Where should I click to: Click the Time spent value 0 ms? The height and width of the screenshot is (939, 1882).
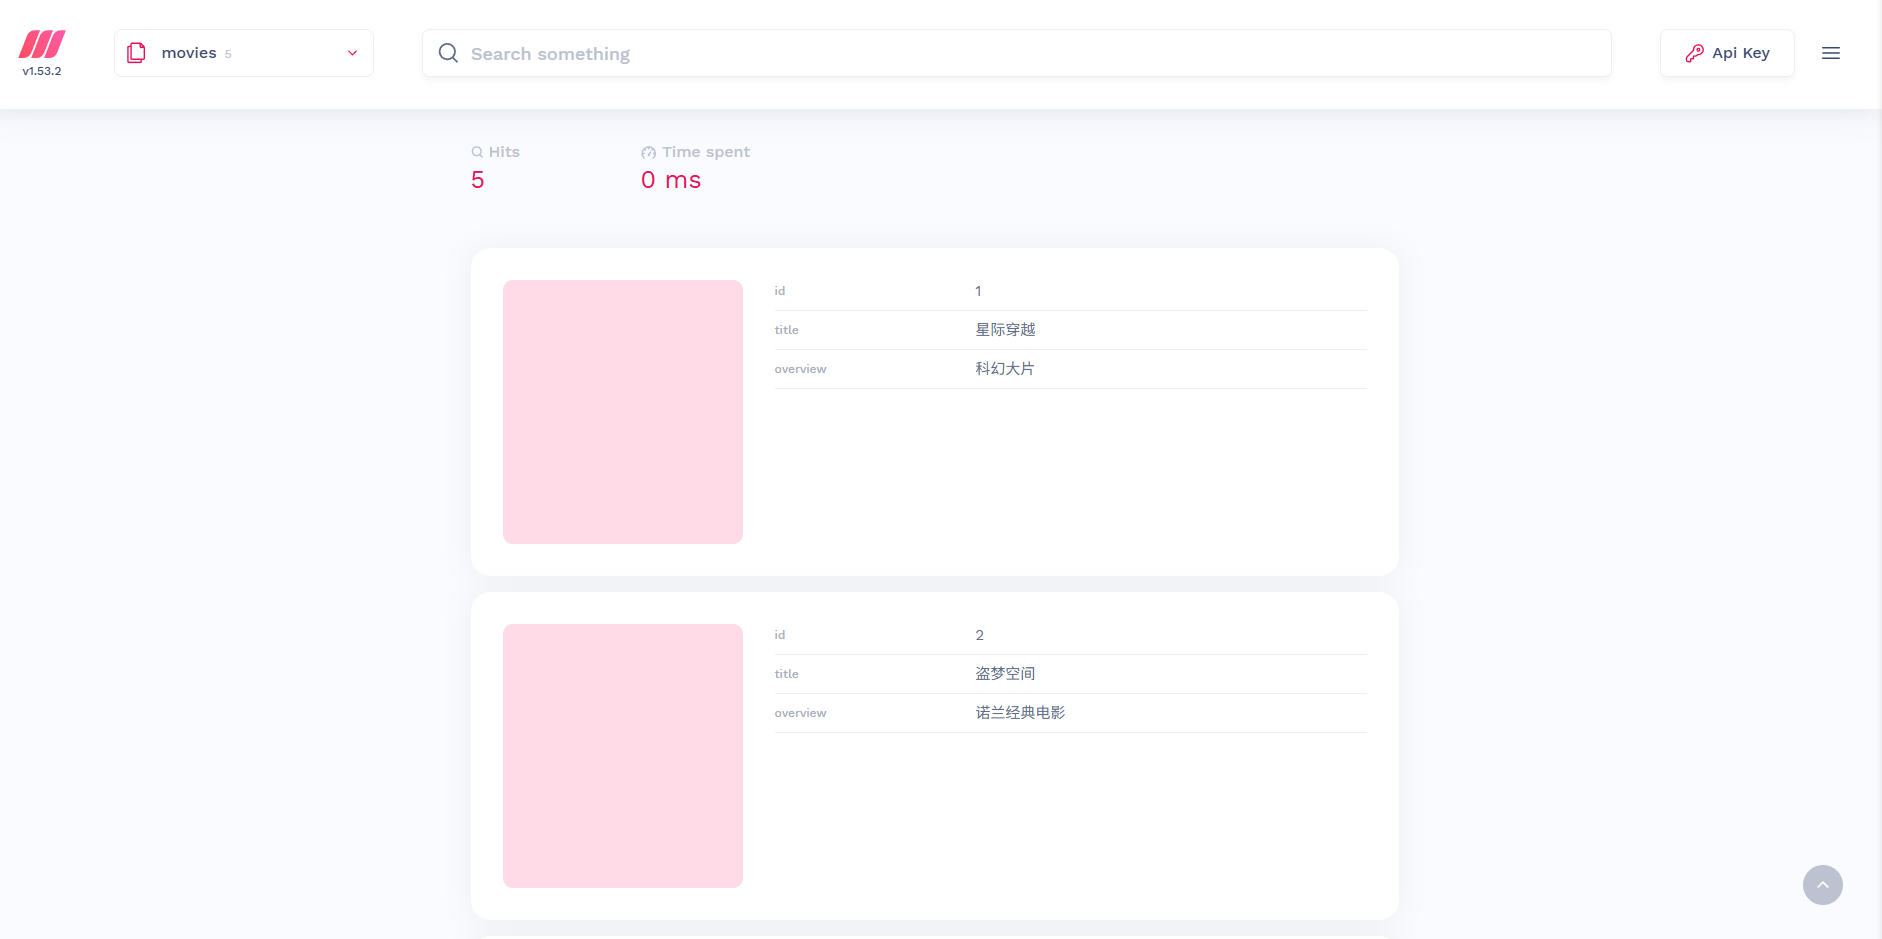pos(671,180)
